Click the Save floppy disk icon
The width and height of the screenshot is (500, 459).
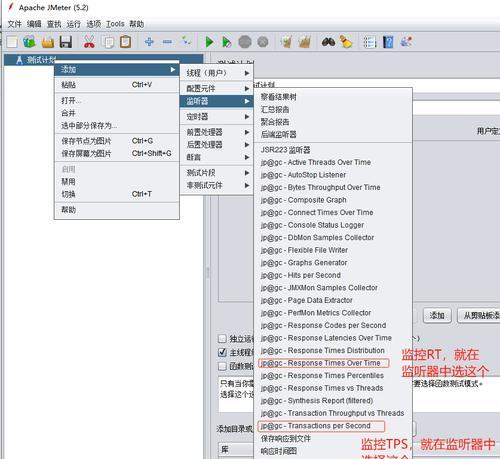click(66, 42)
